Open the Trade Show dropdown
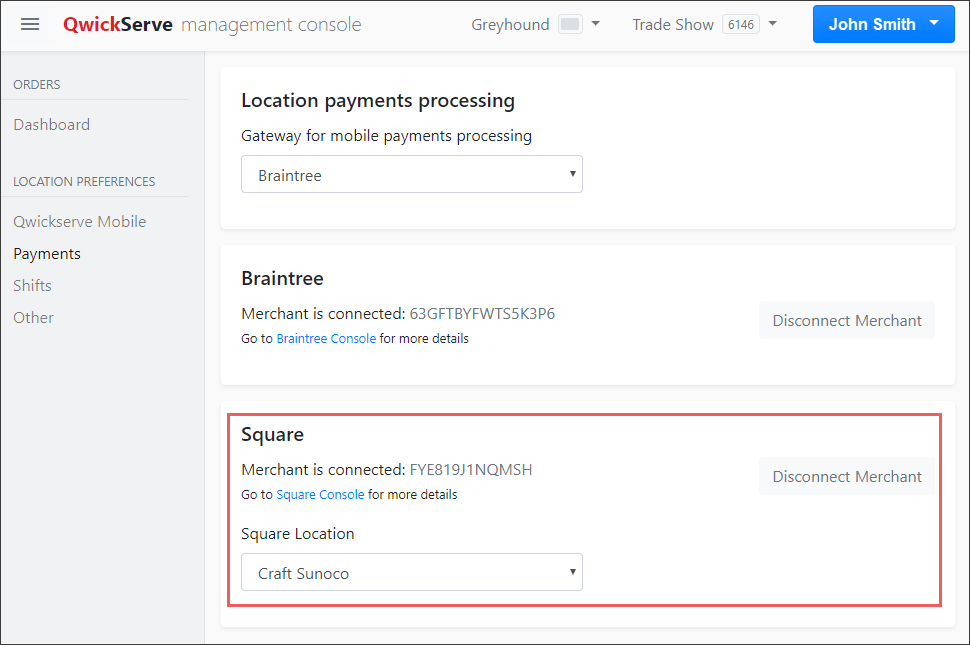The height and width of the screenshot is (645, 970). pos(774,23)
